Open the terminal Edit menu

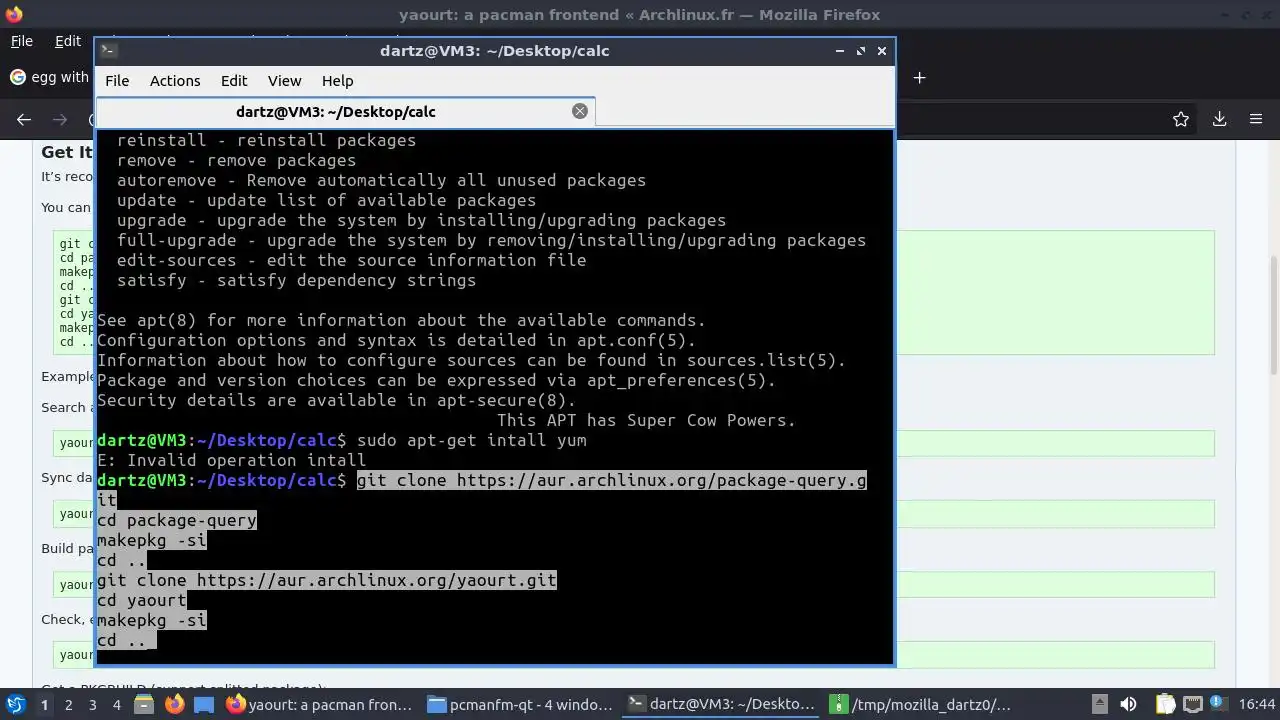(x=234, y=81)
